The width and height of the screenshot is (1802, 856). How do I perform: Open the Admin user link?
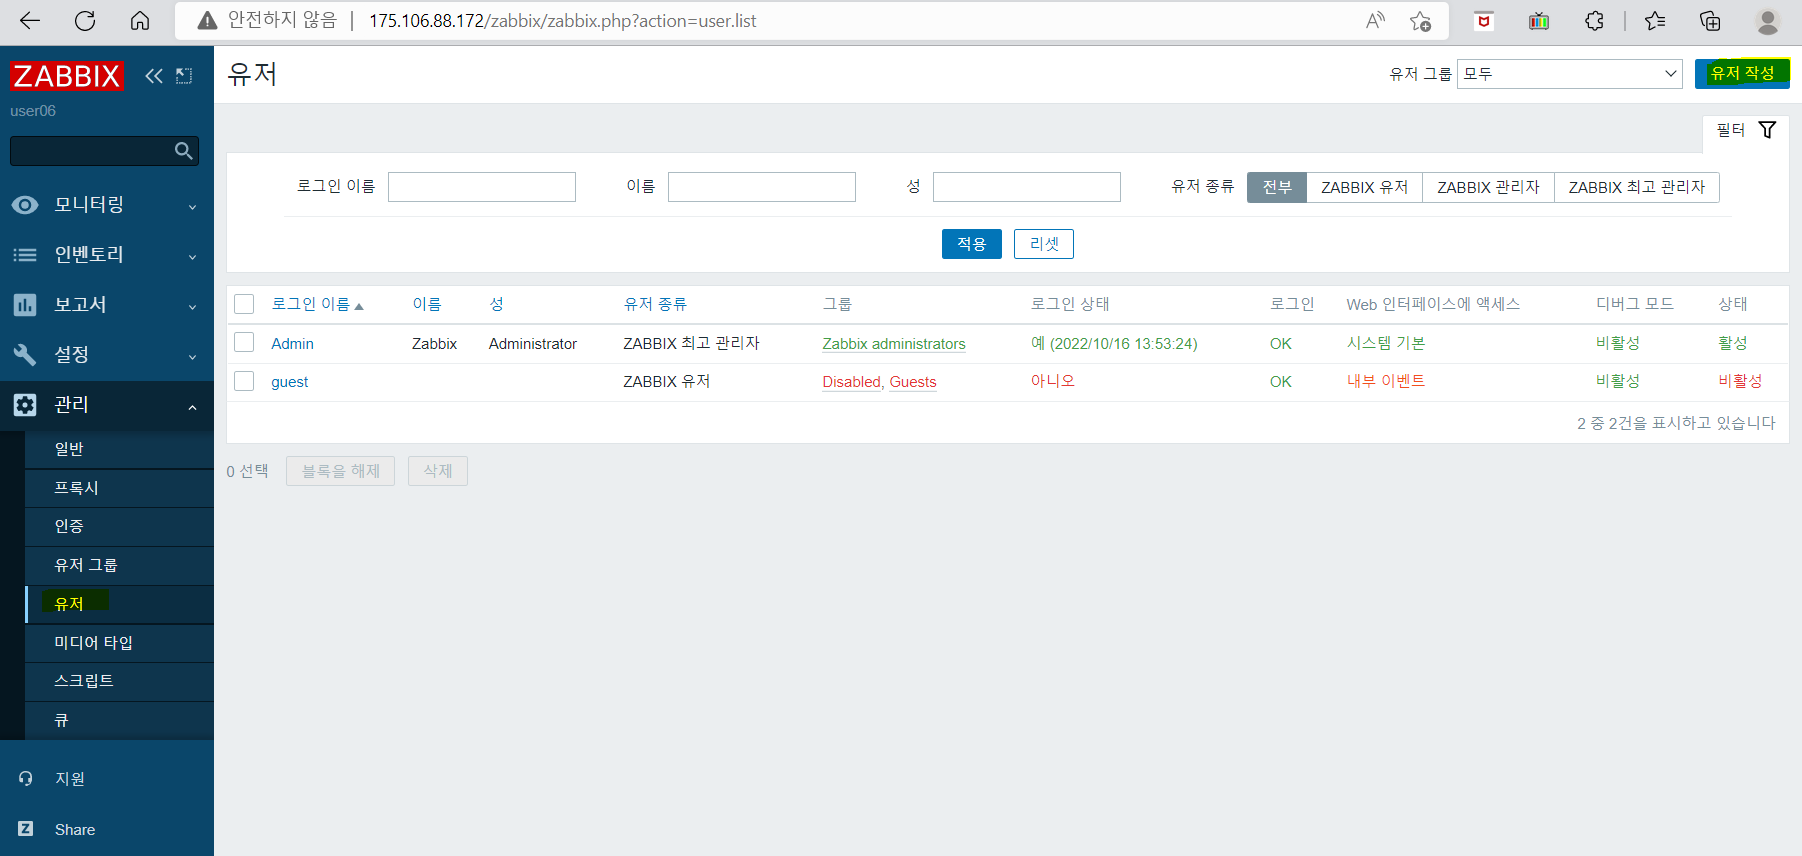pos(292,343)
